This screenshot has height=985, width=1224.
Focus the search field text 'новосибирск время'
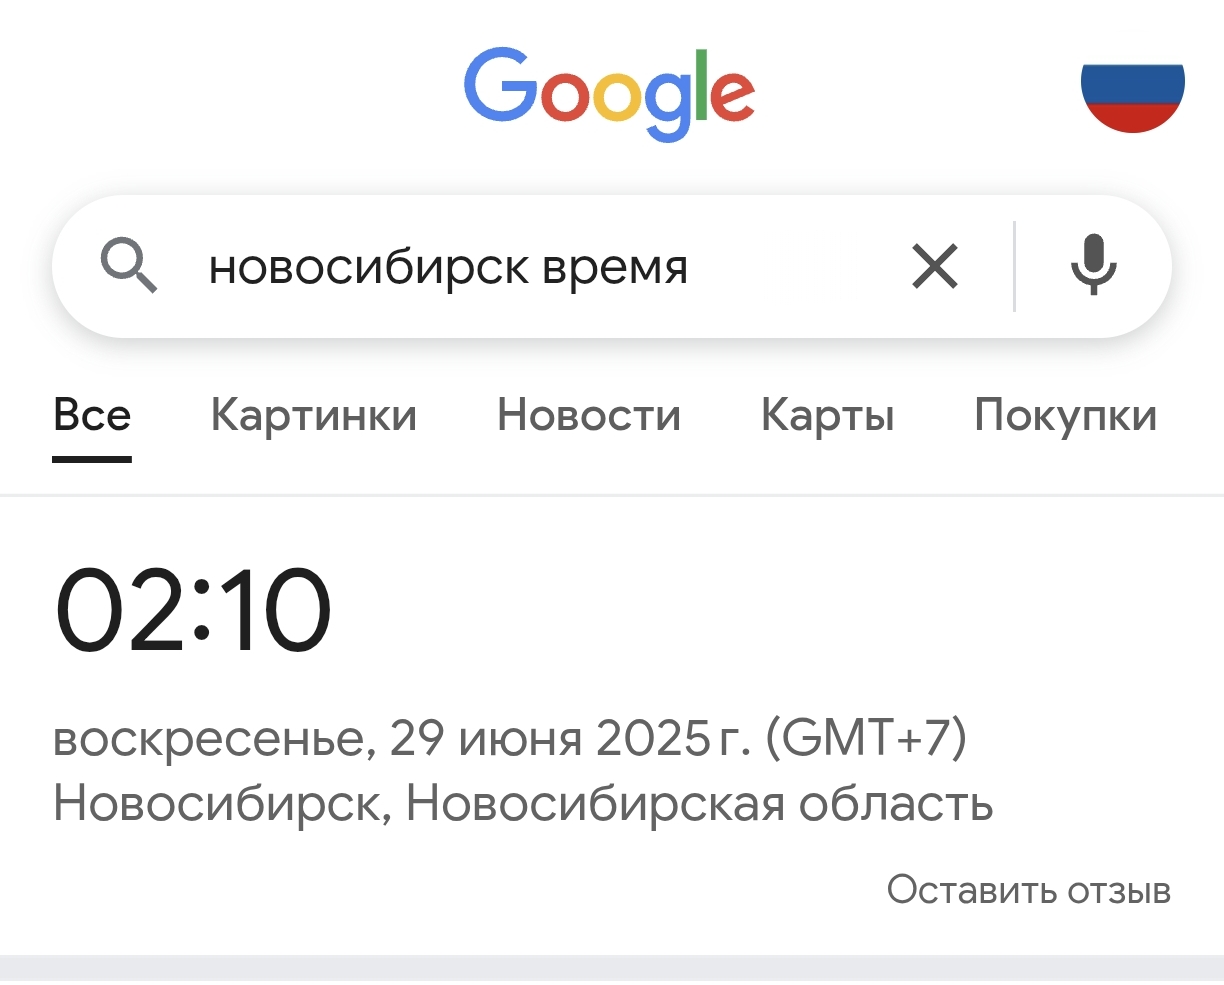coord(447,268)
